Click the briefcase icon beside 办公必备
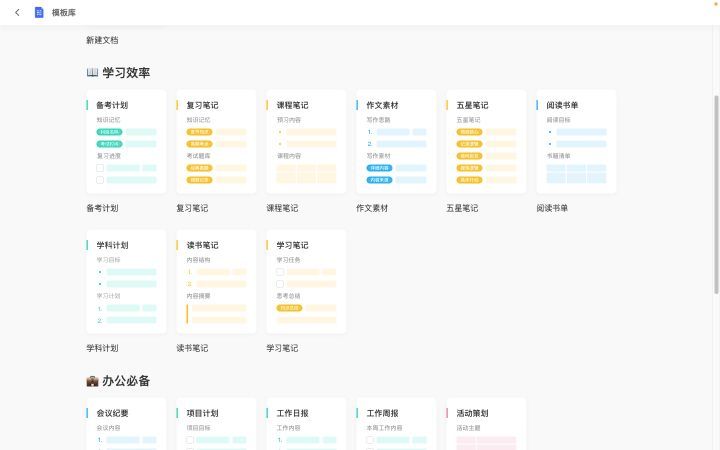The height and width of the screenshot is (450, 720). point(92,381)
